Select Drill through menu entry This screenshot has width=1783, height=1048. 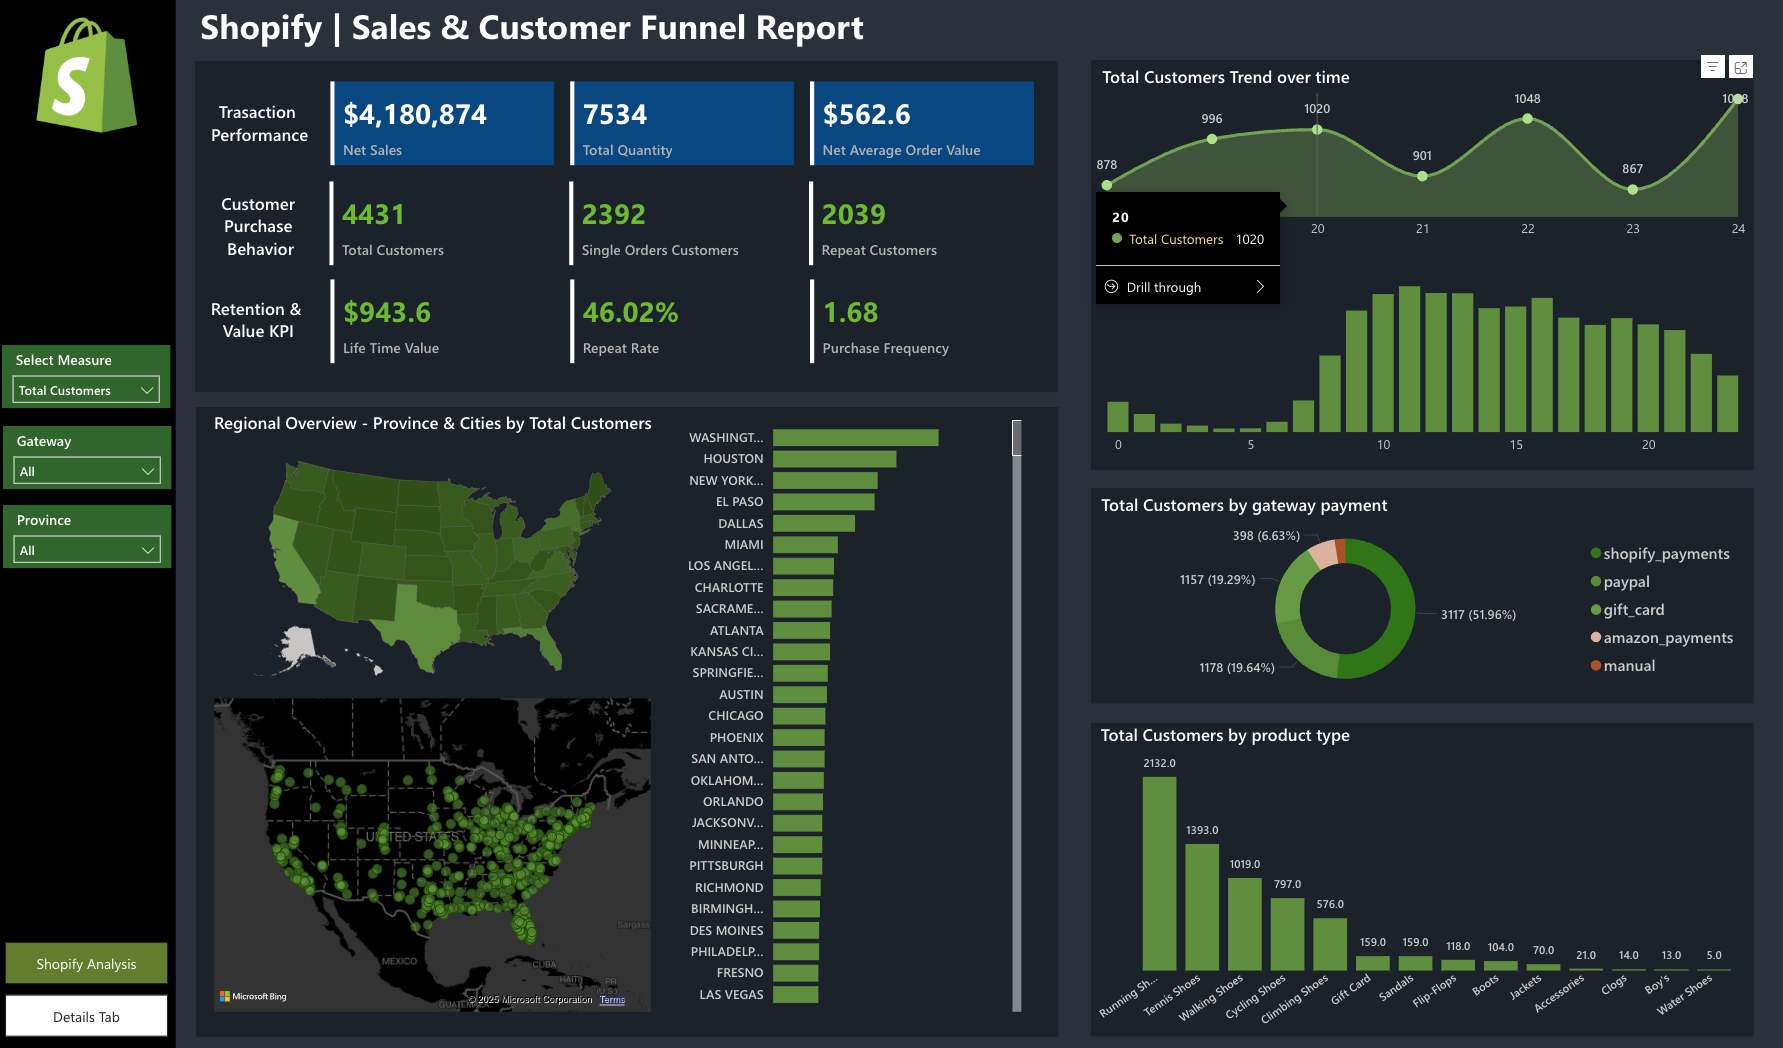1188,287
